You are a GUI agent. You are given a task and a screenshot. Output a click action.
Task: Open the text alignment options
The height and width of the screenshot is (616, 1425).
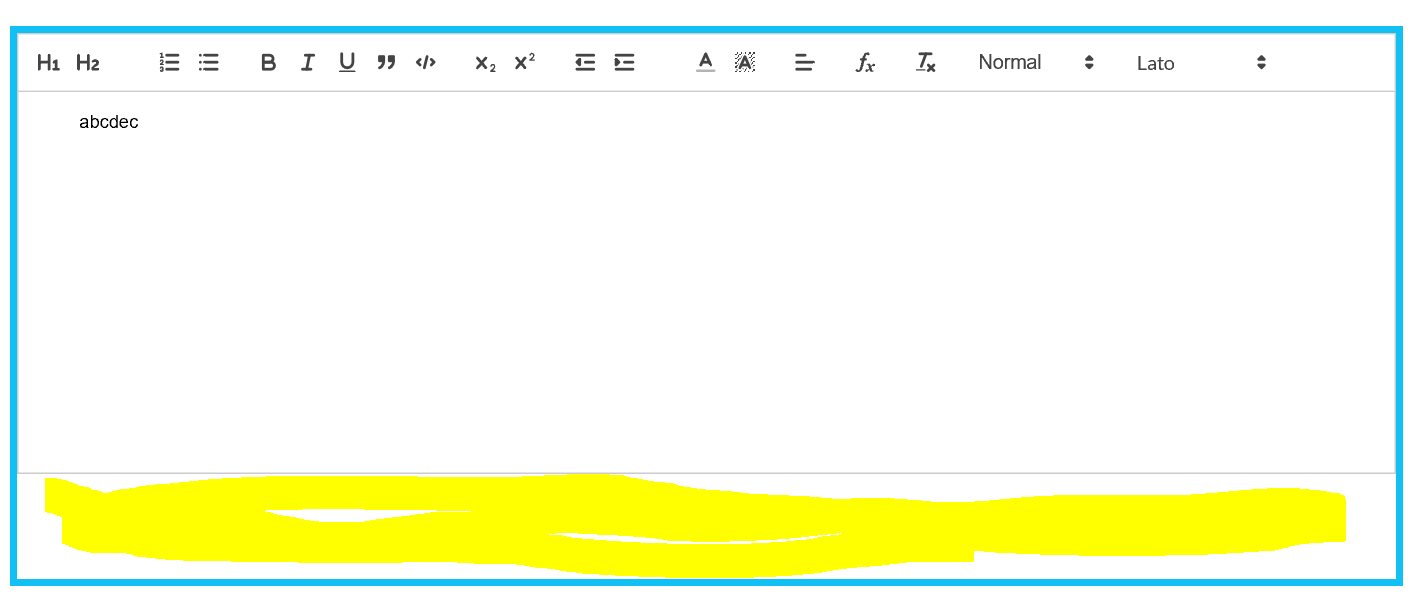pos(805,63)
